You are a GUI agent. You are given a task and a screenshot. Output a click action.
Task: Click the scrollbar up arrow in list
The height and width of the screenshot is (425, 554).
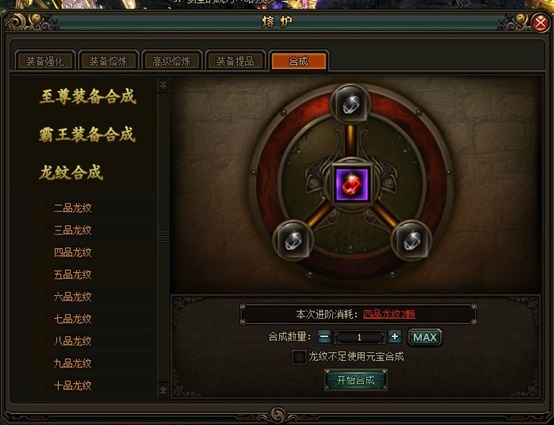163,85
